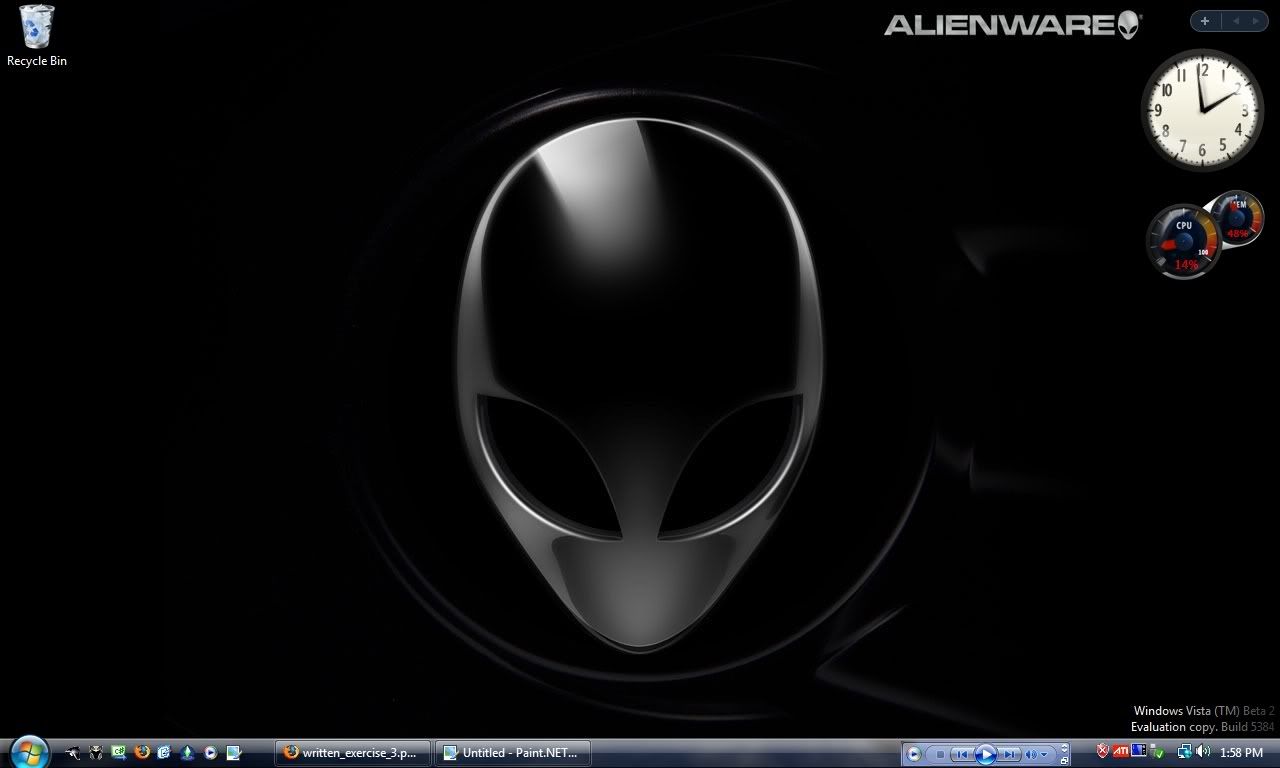This screenshot has width=1280, height=768.
Task: Skip to next track in media toolbar
Action: click(1010, 754)
